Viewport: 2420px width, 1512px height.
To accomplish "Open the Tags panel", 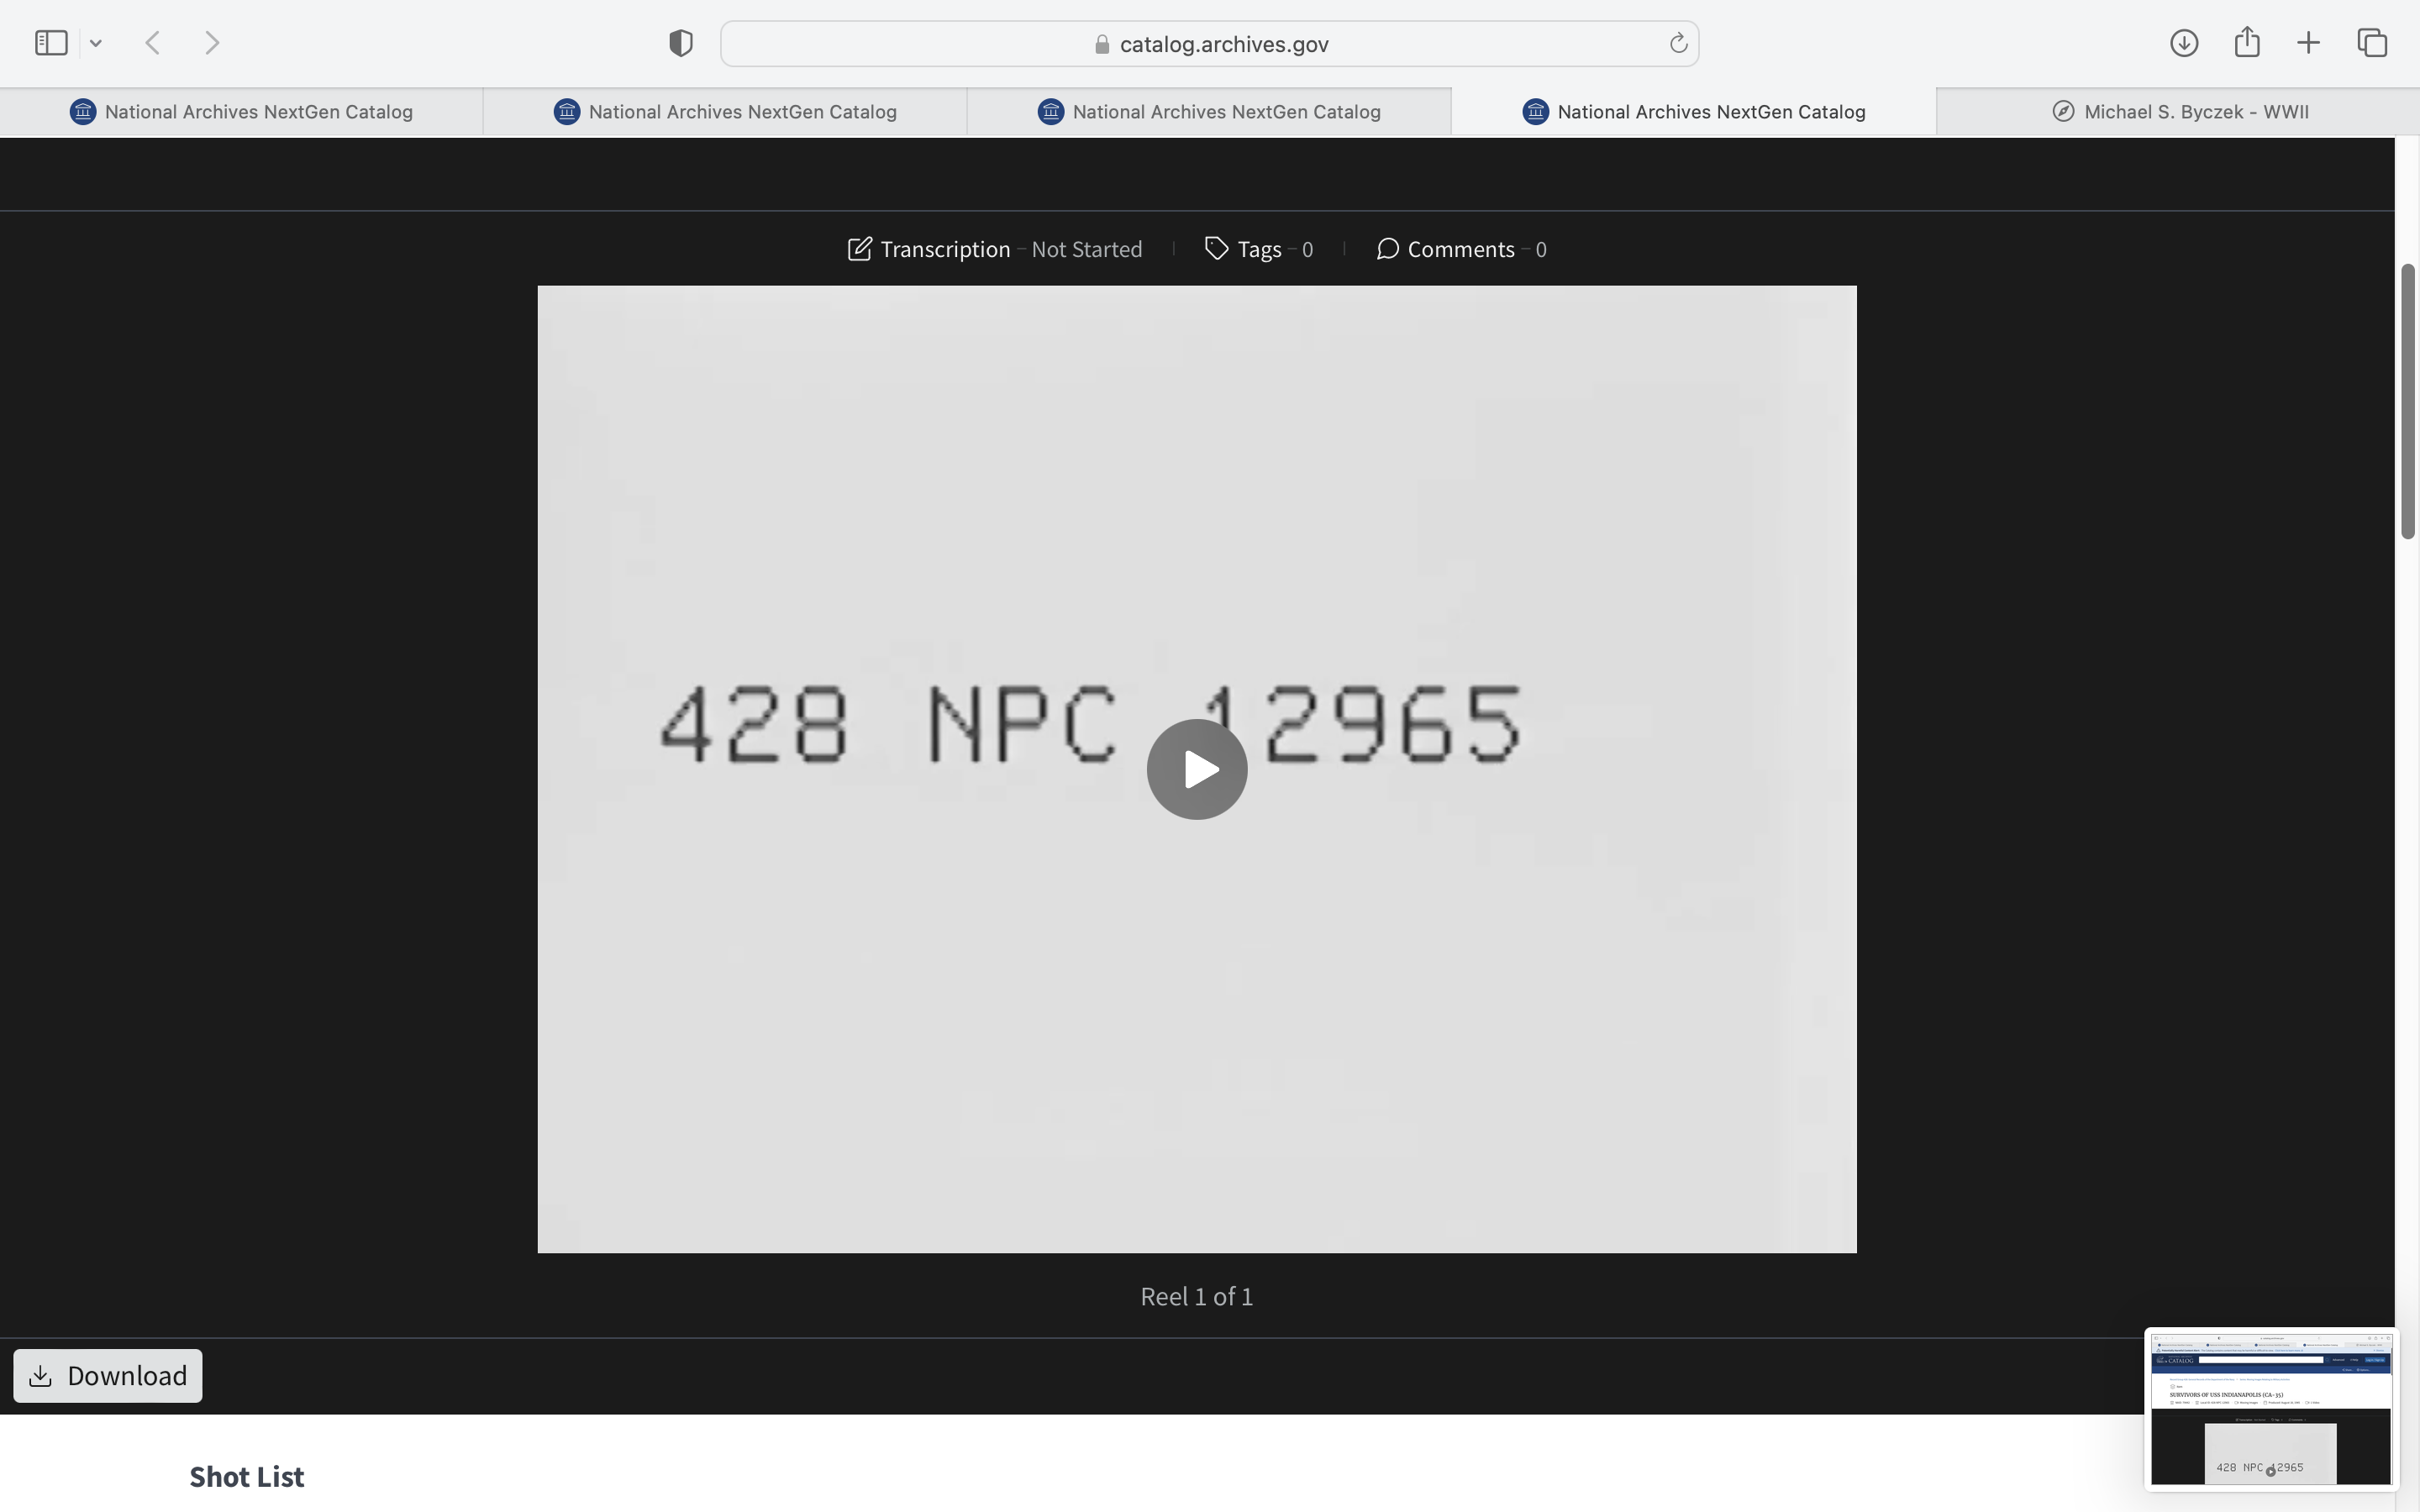I will coord(1259,249).
